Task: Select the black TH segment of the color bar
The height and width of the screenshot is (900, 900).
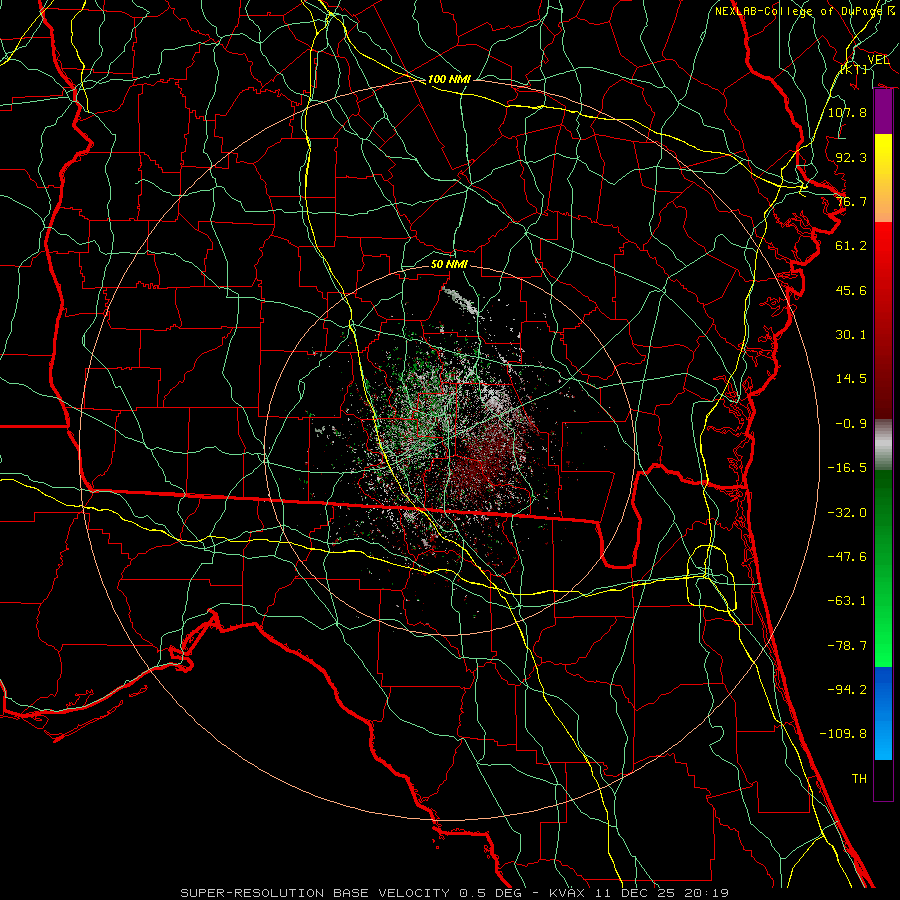Action: [883, 780]
